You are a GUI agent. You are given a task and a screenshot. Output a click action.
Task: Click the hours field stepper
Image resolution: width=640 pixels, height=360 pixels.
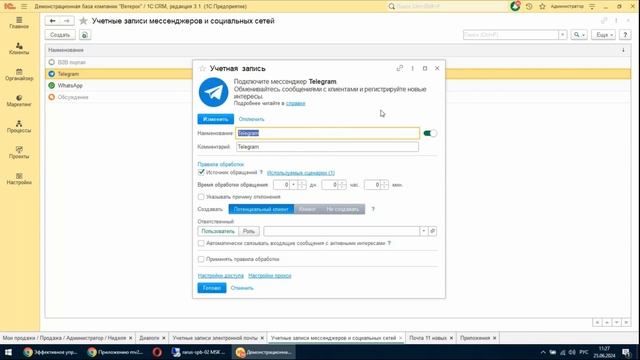pos(342,185)
